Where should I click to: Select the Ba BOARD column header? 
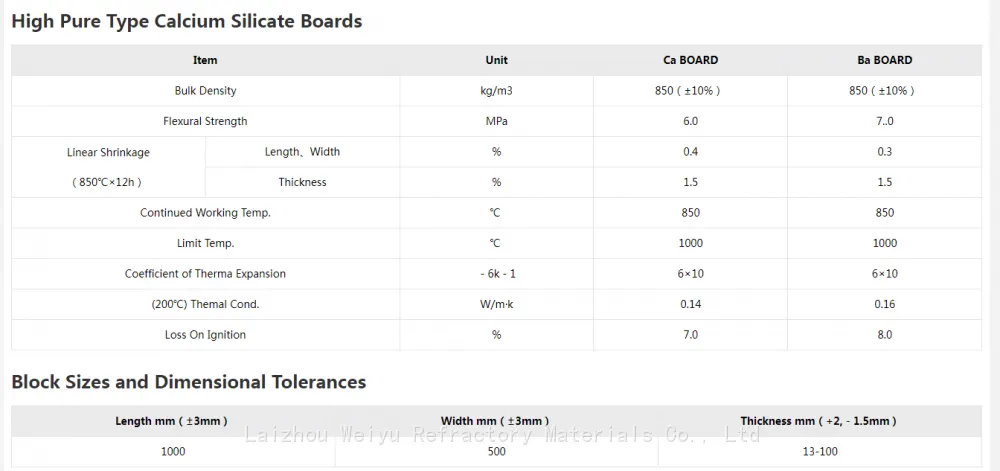[885, 60]
